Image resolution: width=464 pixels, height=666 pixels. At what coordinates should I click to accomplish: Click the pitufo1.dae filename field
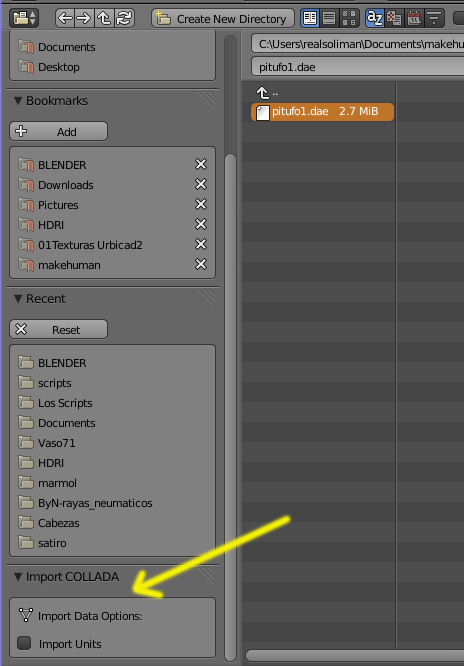pos(357,67)
